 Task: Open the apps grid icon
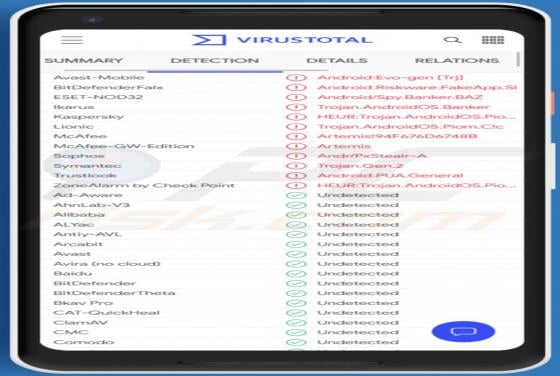tap(493, 40)
